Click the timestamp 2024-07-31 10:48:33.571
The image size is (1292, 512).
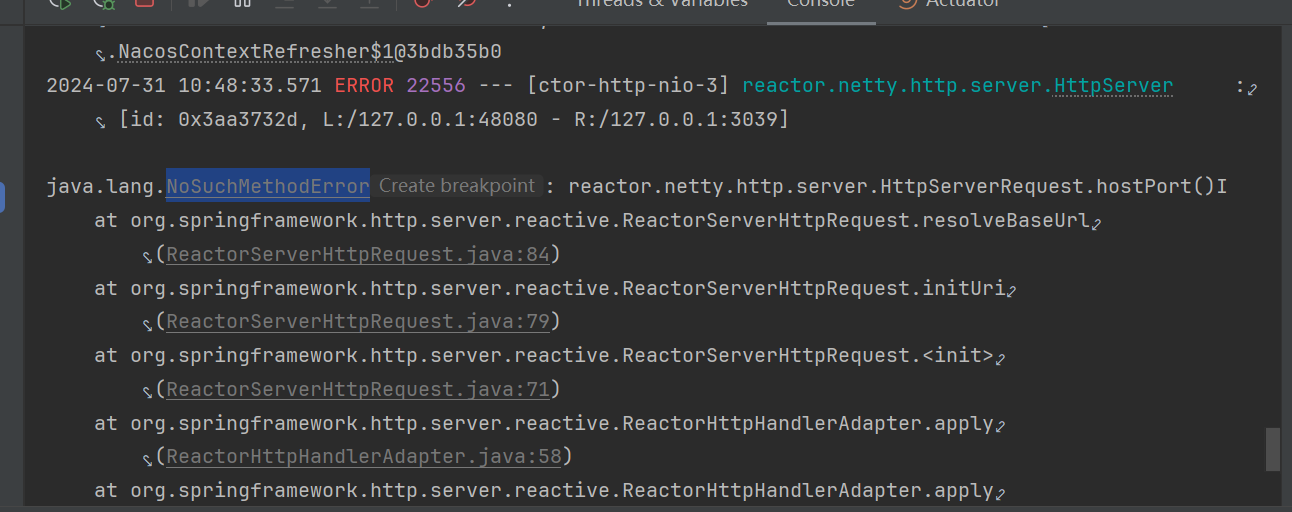point(184,86)
